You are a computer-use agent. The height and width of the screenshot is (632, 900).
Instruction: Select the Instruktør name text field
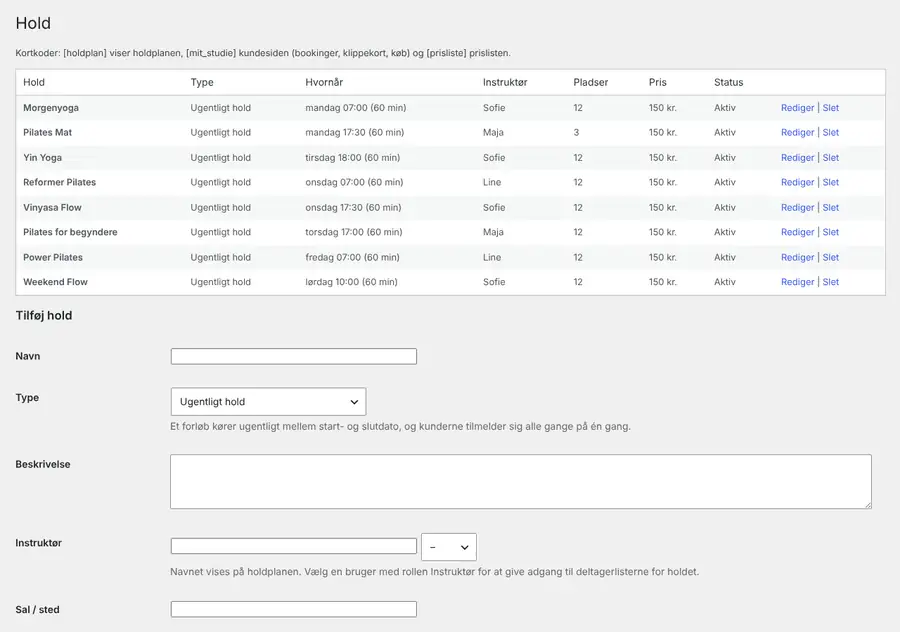pyautogui.click(x=293, y=546)
